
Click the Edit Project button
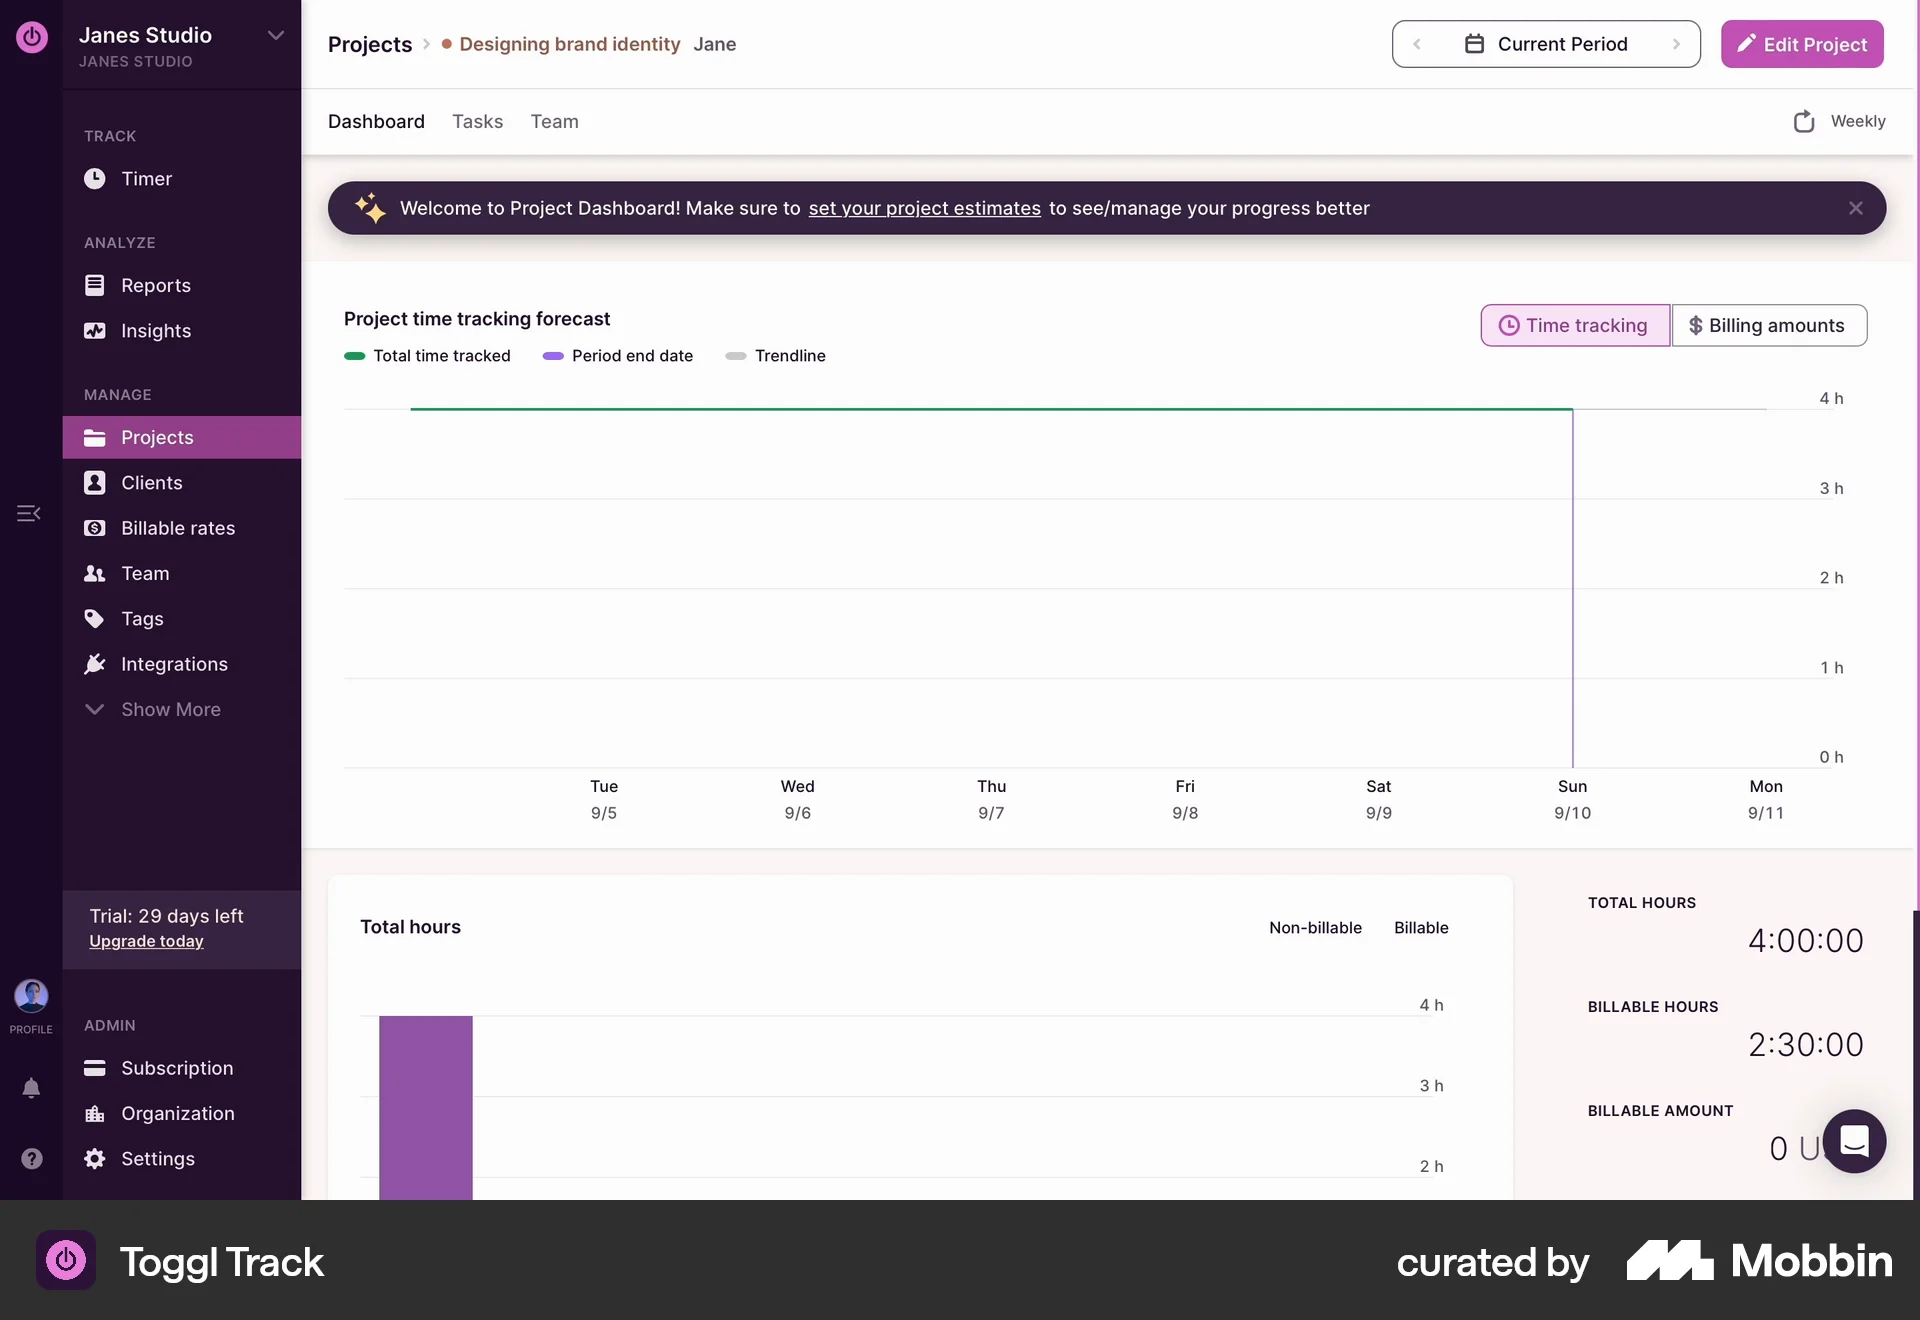click(1802, 44)
